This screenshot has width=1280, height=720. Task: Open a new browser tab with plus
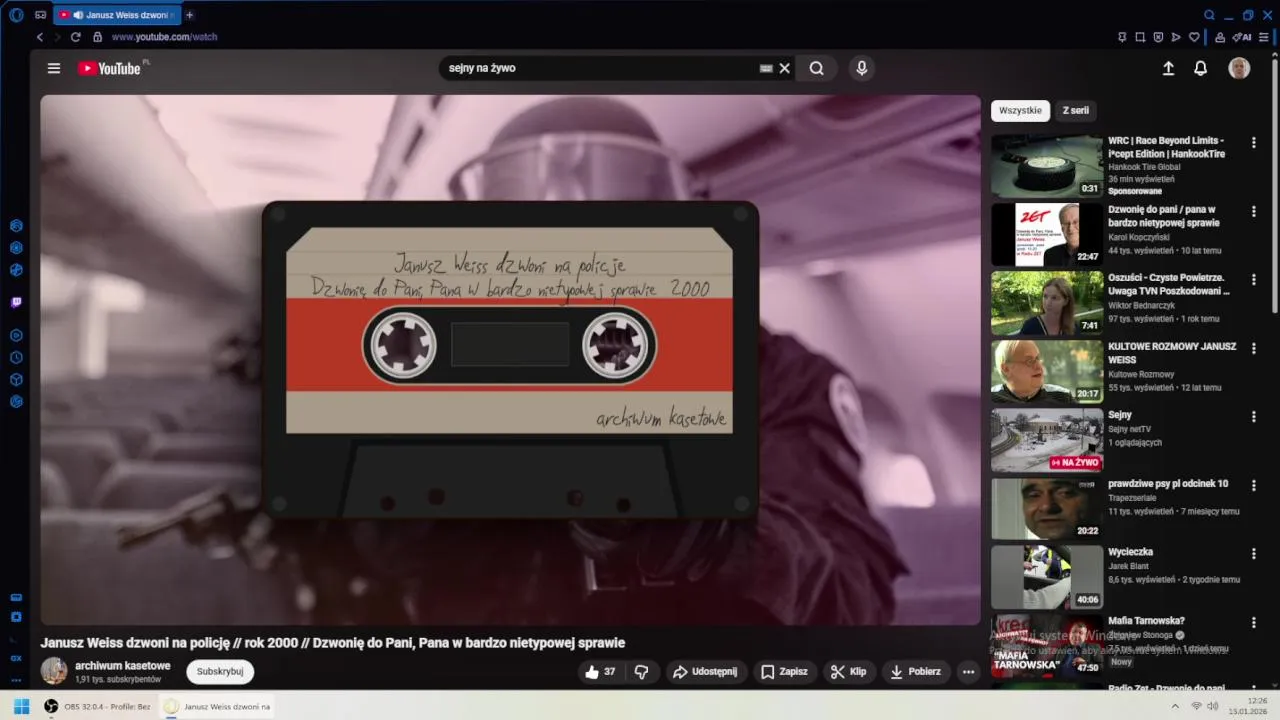click(x=190, y=15)
